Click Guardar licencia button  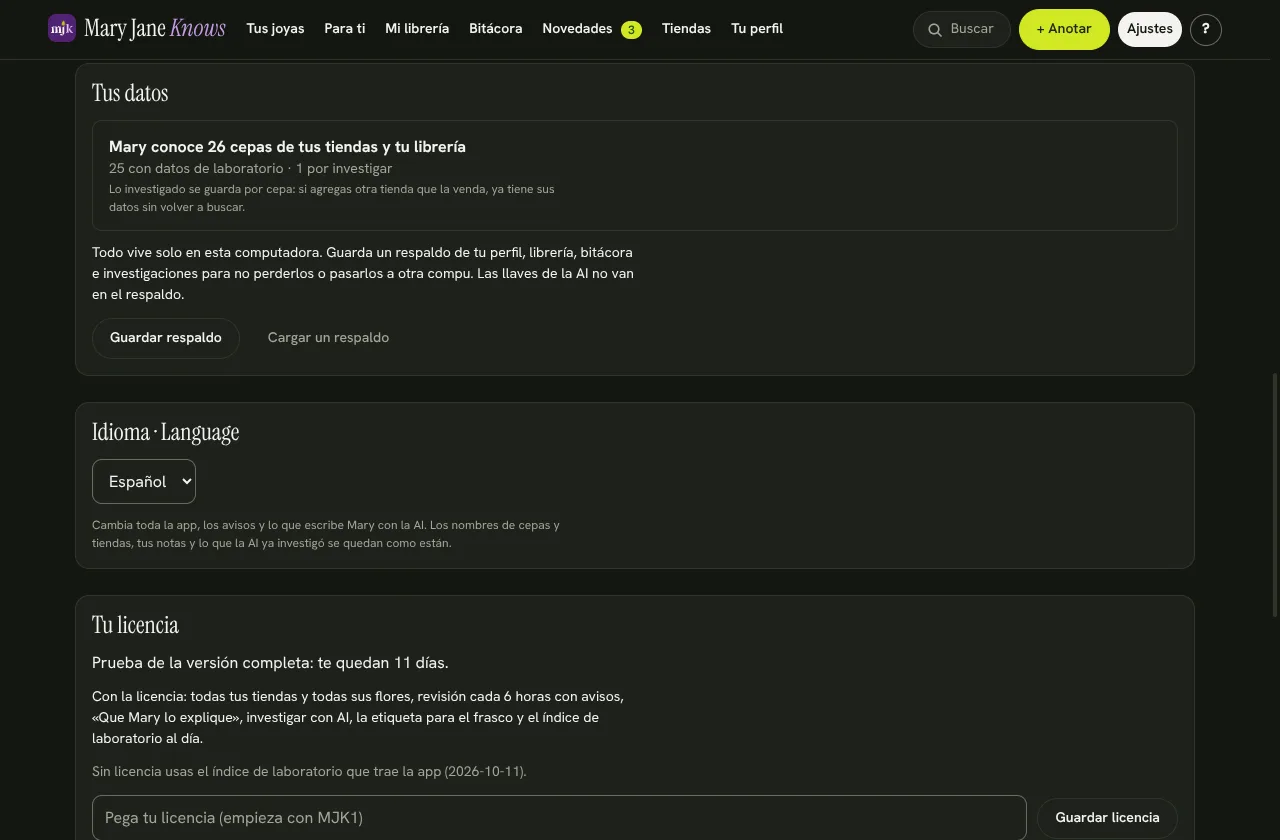tap(1108, 818)
